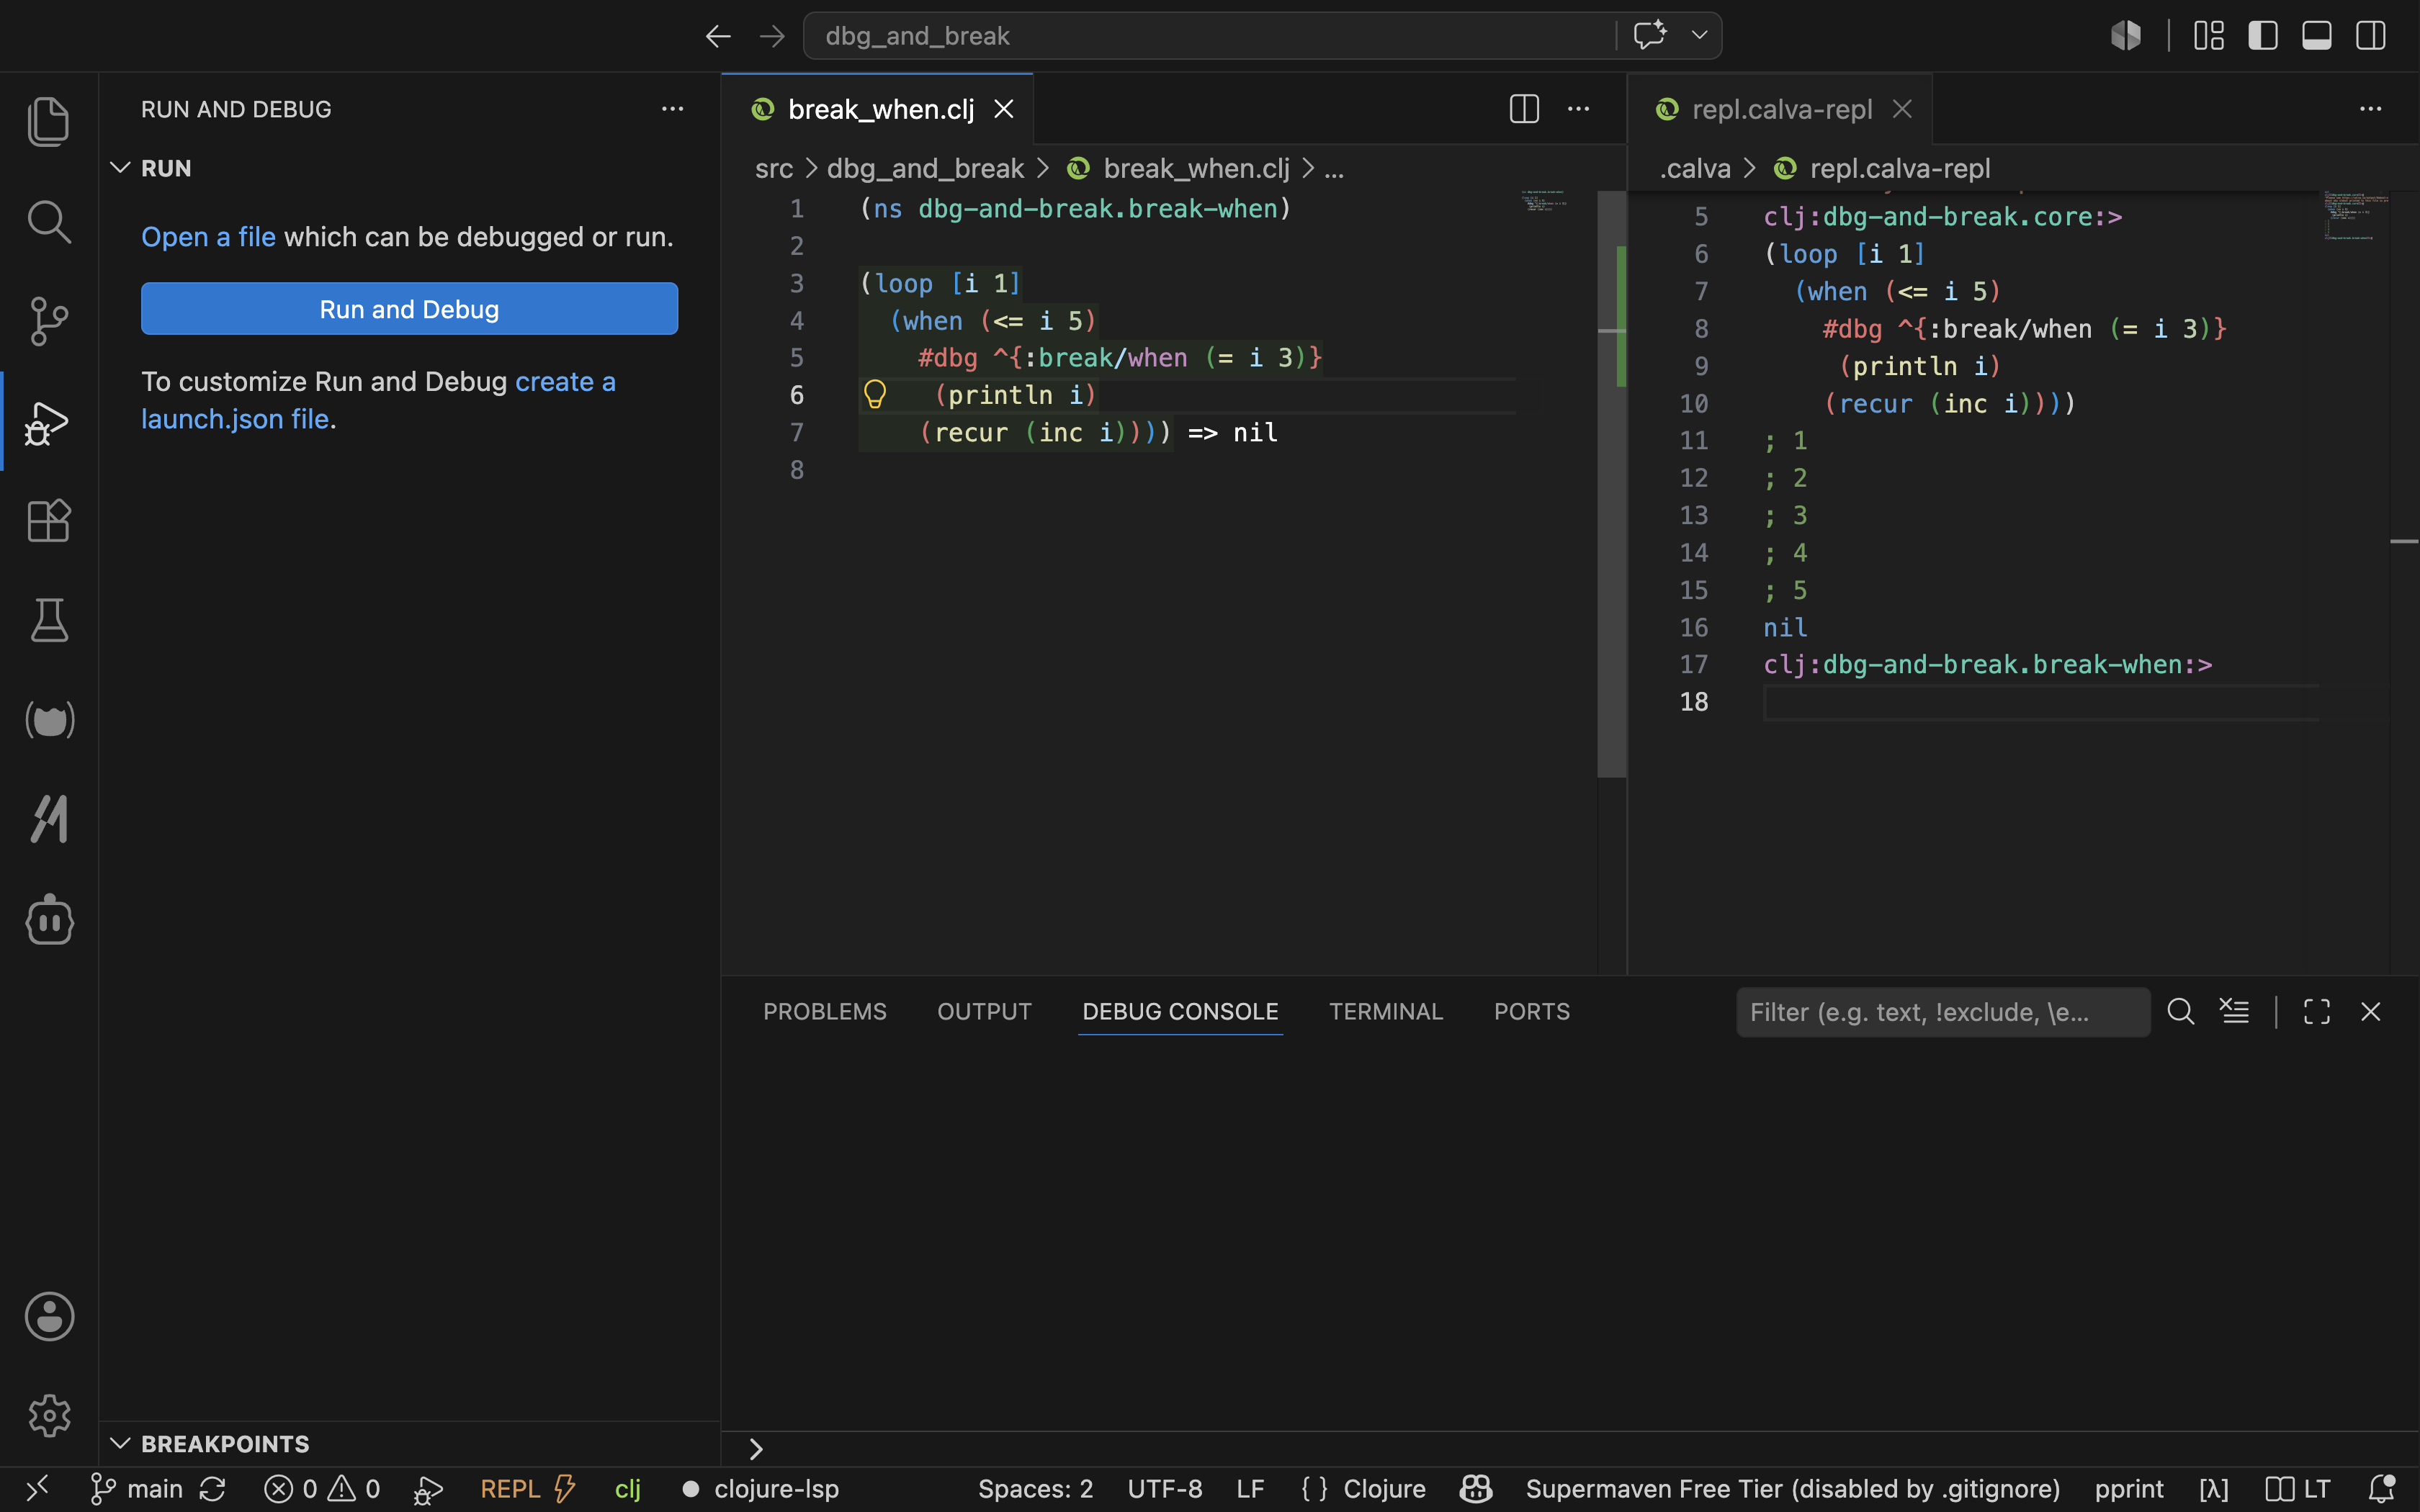Toggle the [λ] paredit status indicator
Screen dimensions: 2420x1512
[x=2214, y=1489]
